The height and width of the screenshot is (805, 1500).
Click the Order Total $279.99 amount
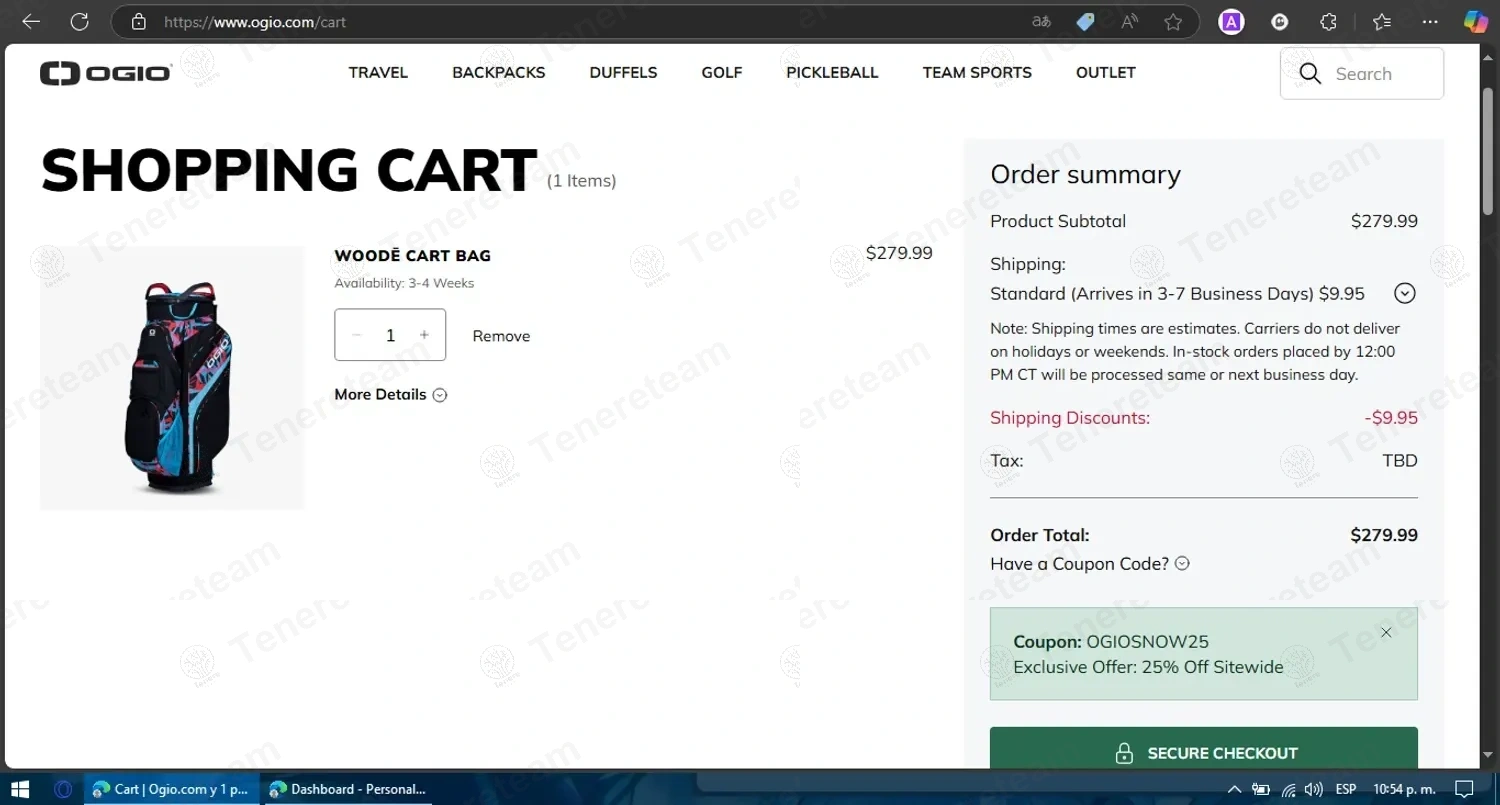[x=1384, y=535]
